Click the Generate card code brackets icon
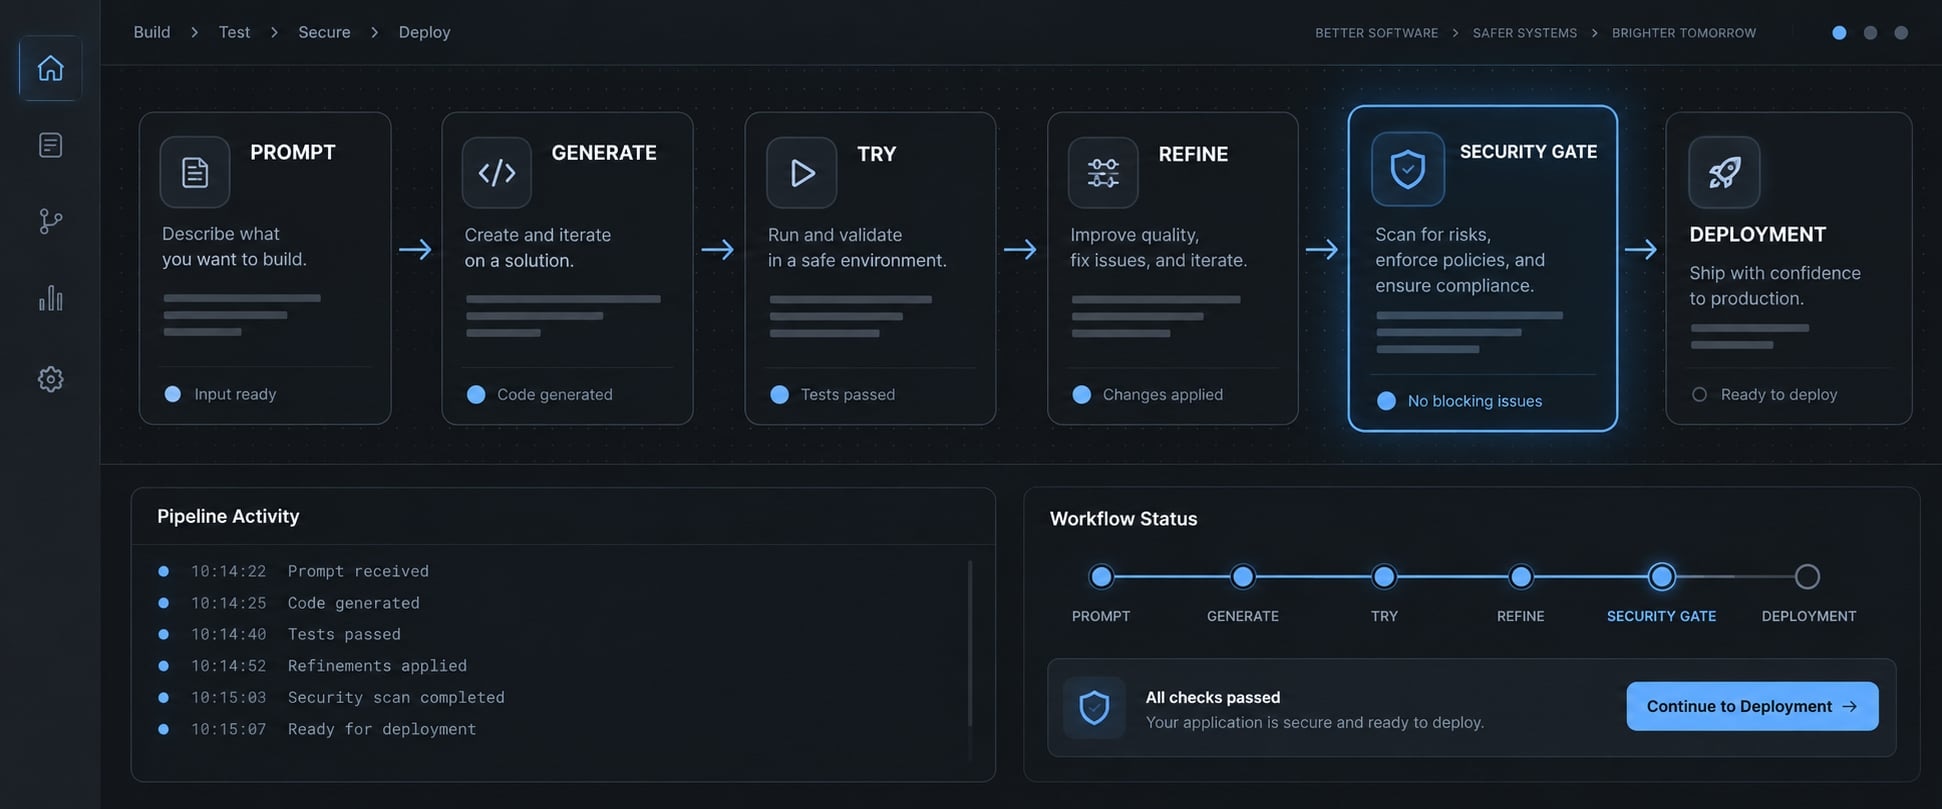Screen dimensions: 1942x809 coord(497,172)
